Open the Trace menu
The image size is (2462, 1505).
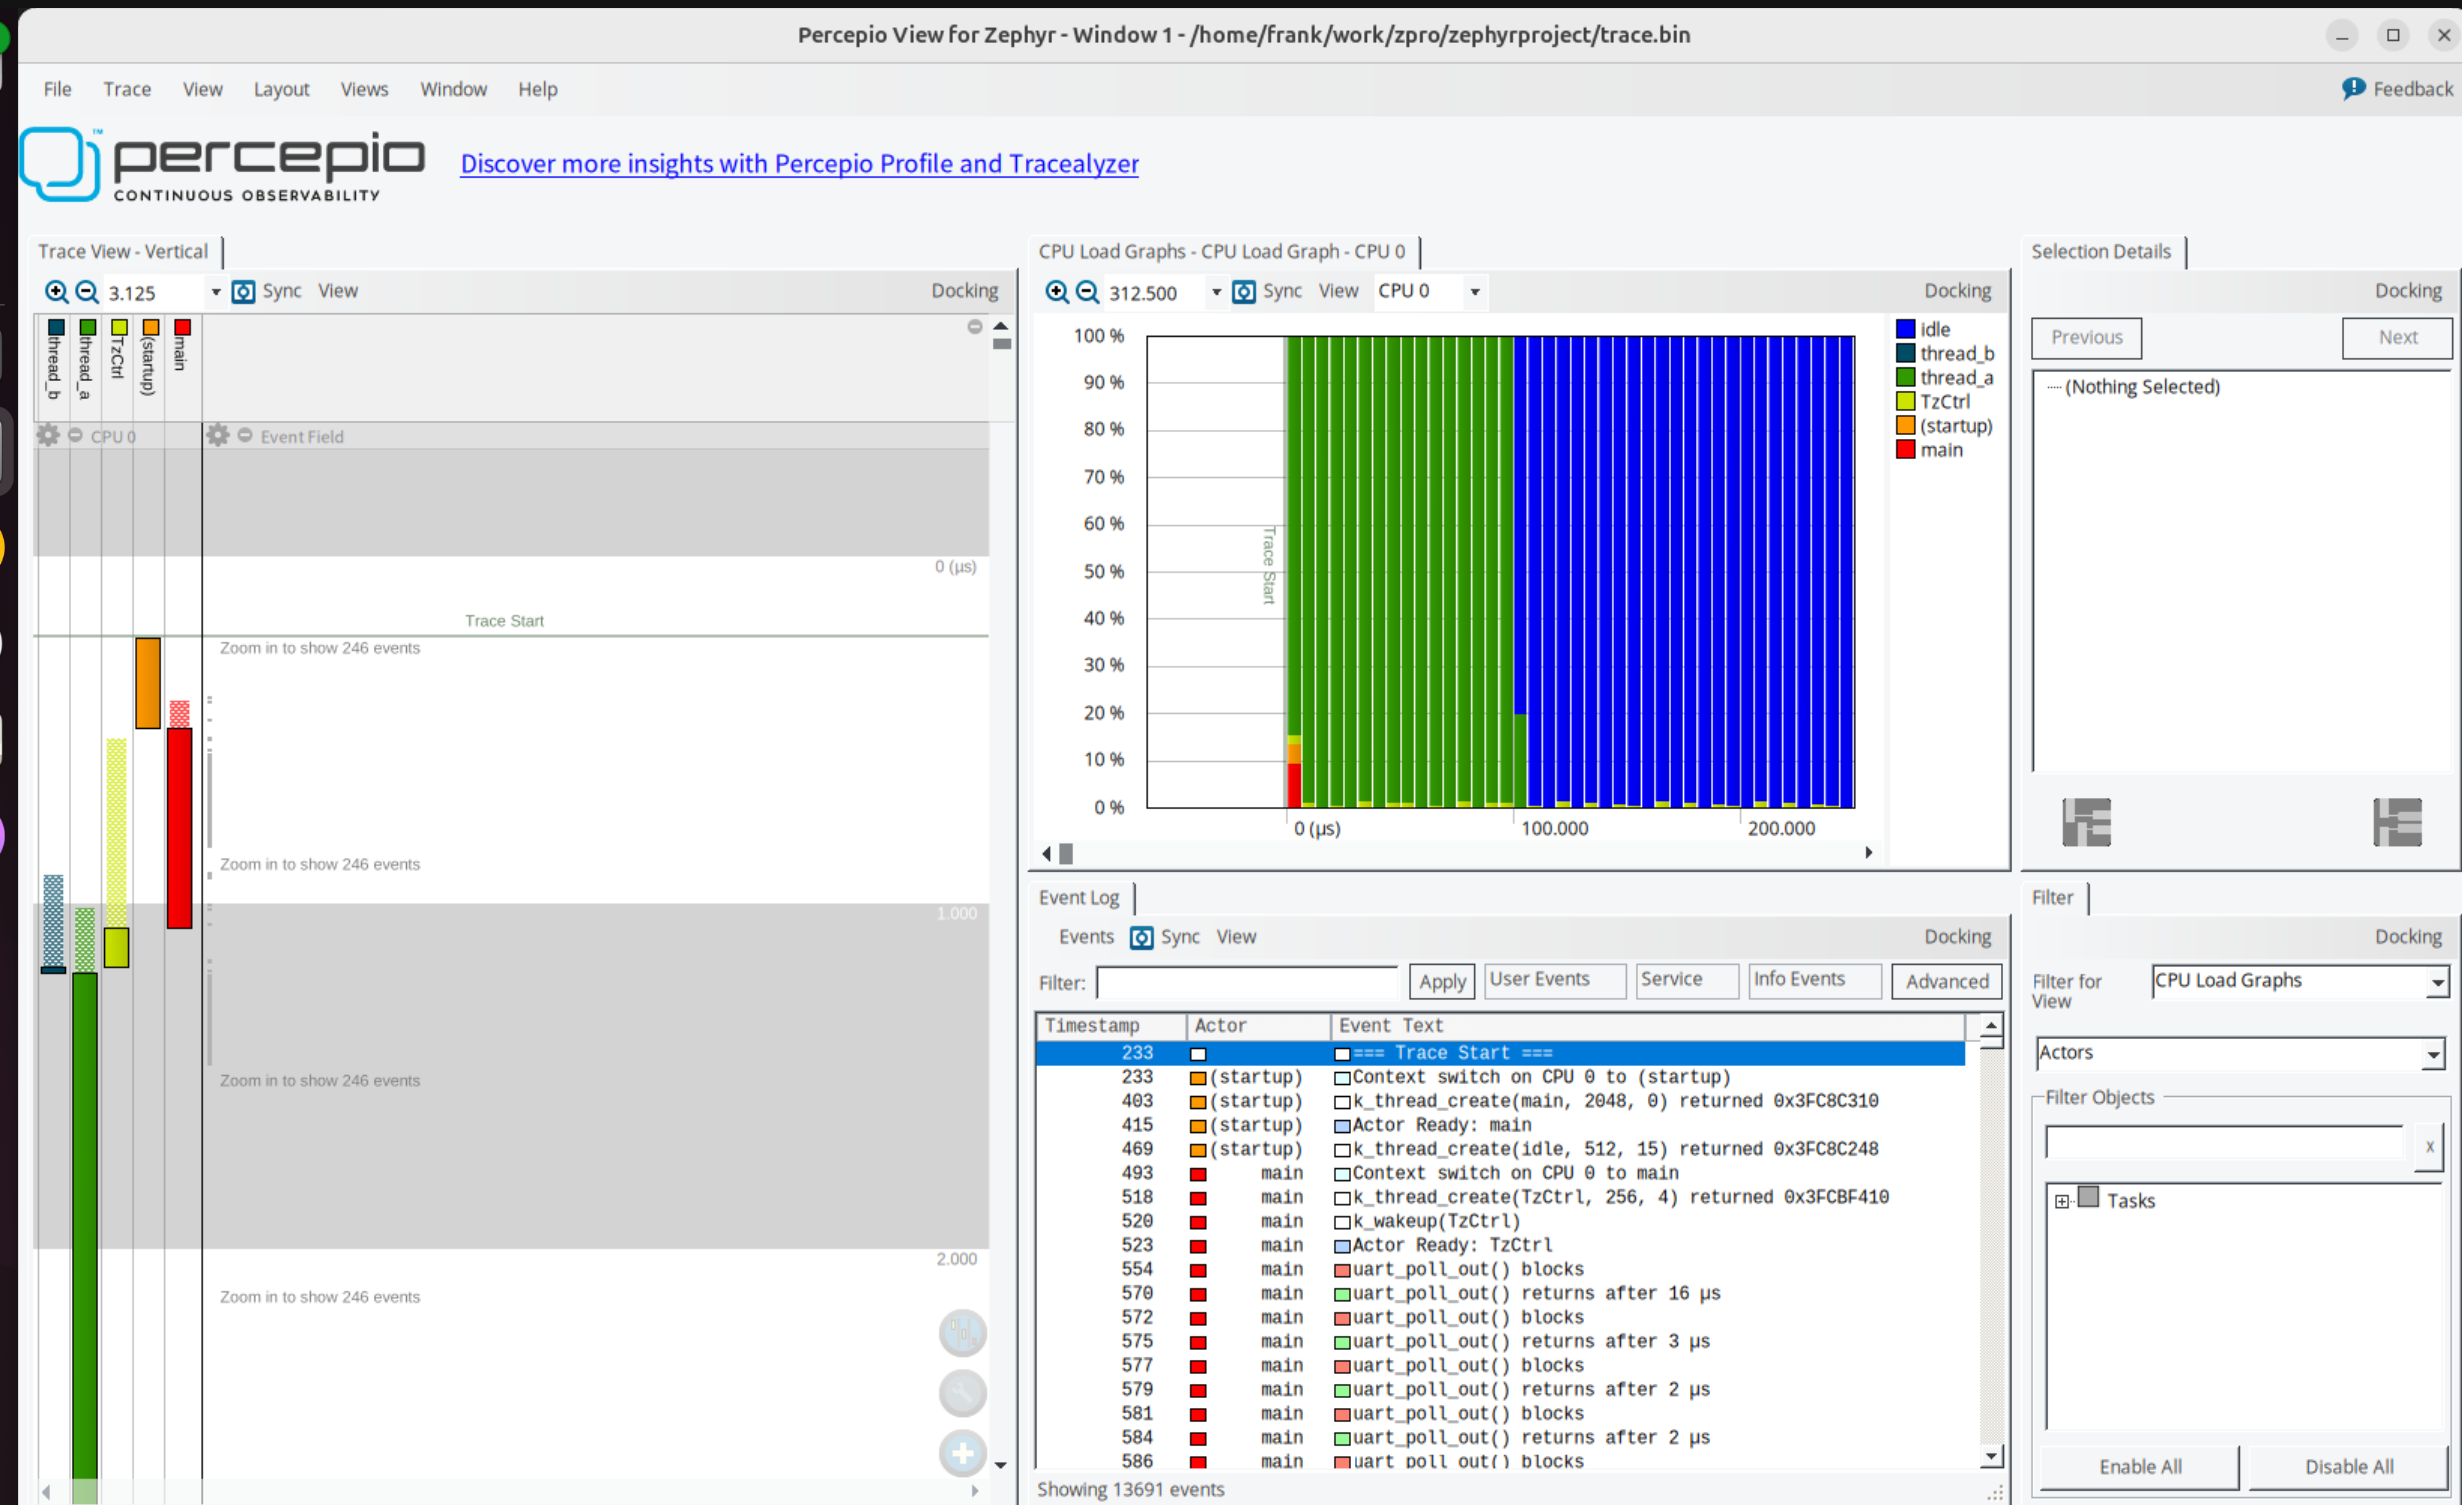[127, 89]
